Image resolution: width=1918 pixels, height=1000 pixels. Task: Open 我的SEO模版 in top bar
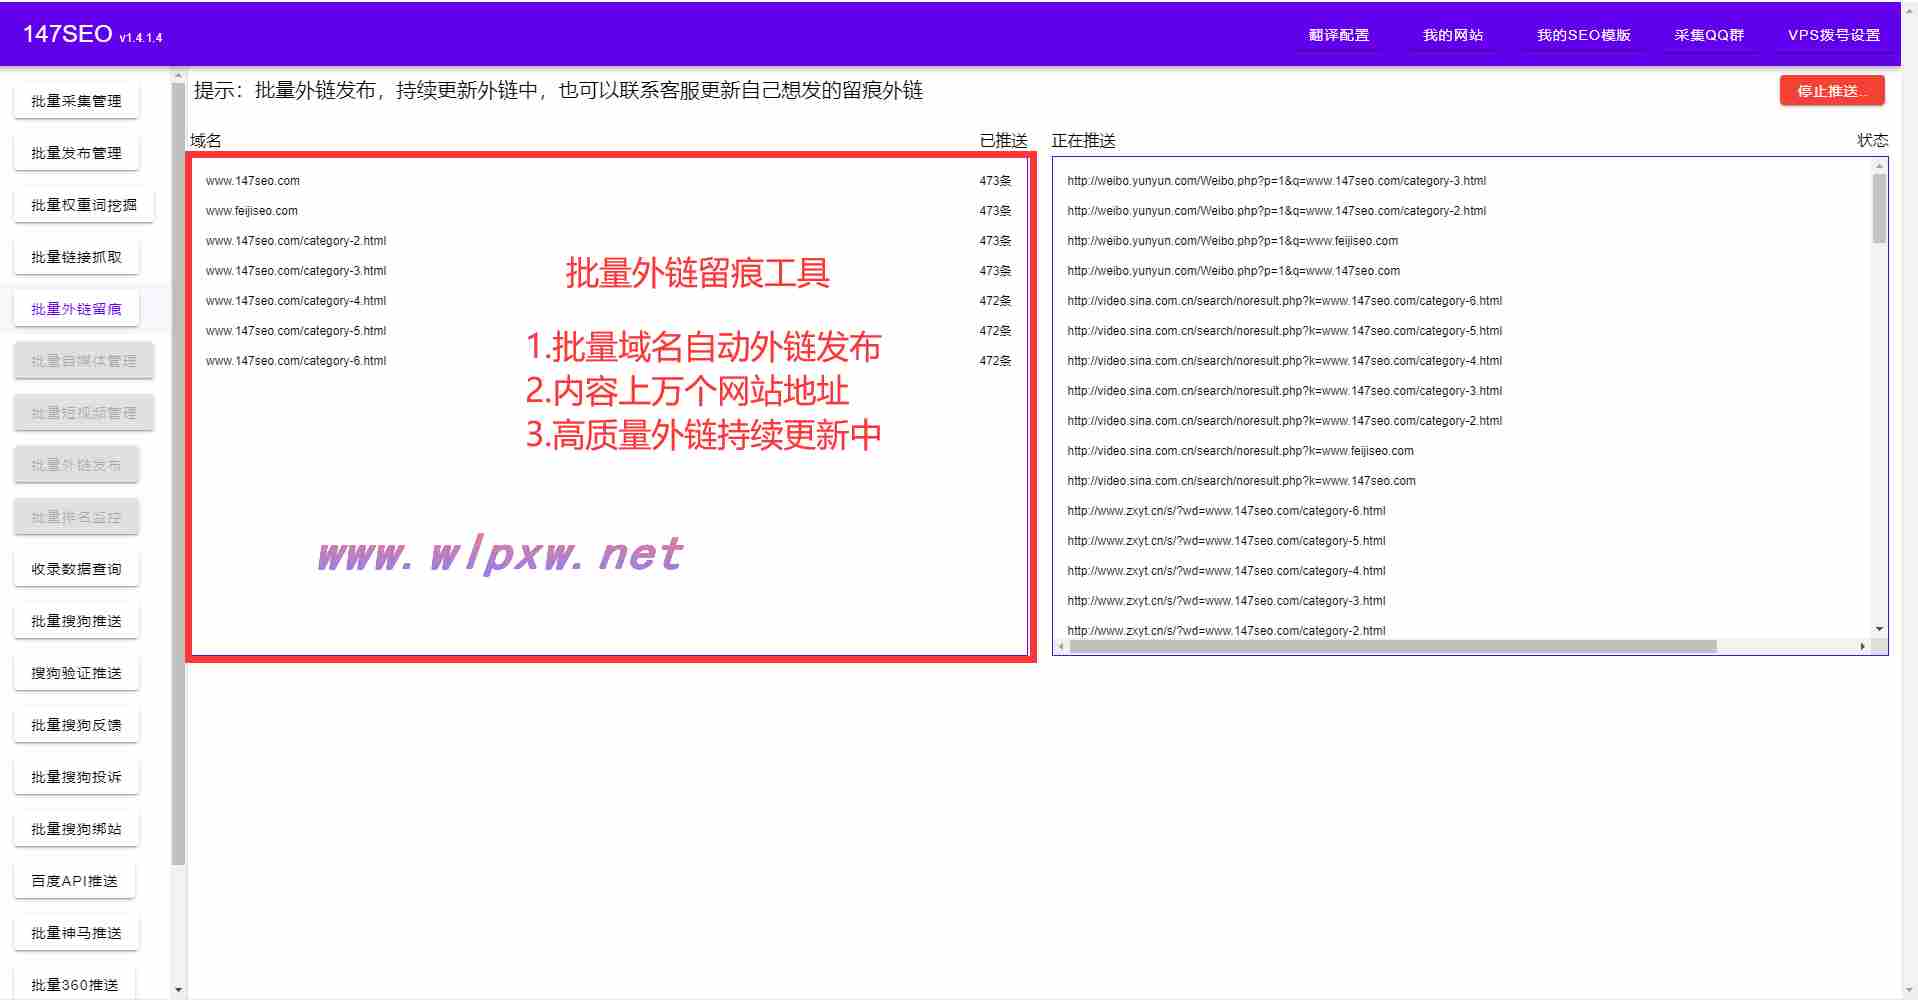click(1584, 35)
